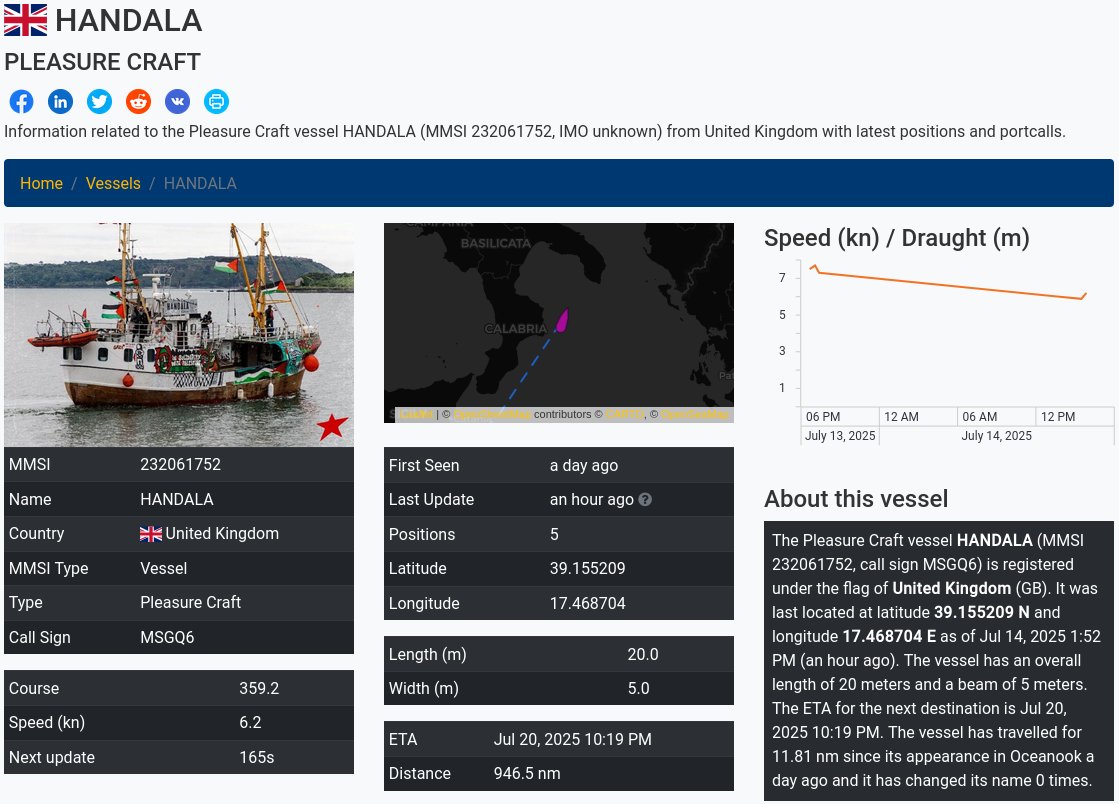The image size is (1119, 804).
Task: Click Positions value 5
Action: 555,534
